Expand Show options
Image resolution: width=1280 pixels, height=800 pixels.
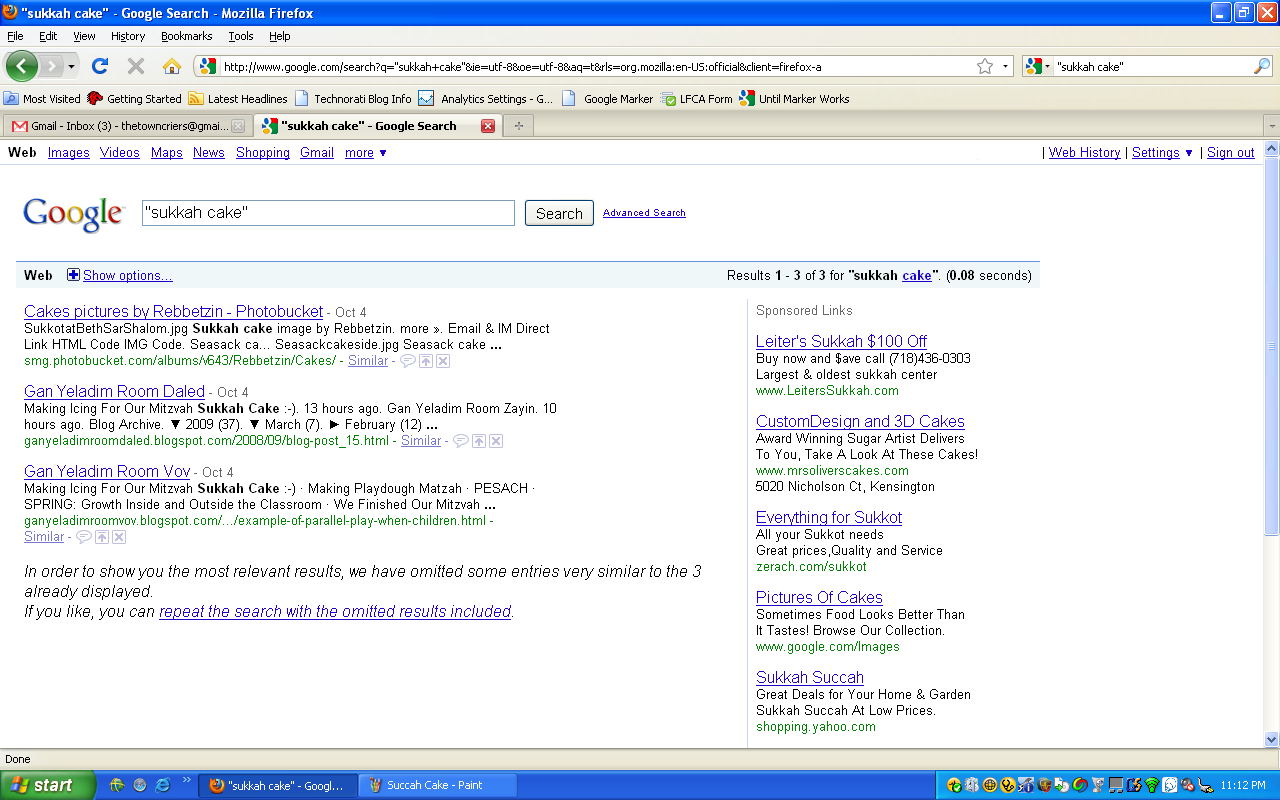[120, 276]
